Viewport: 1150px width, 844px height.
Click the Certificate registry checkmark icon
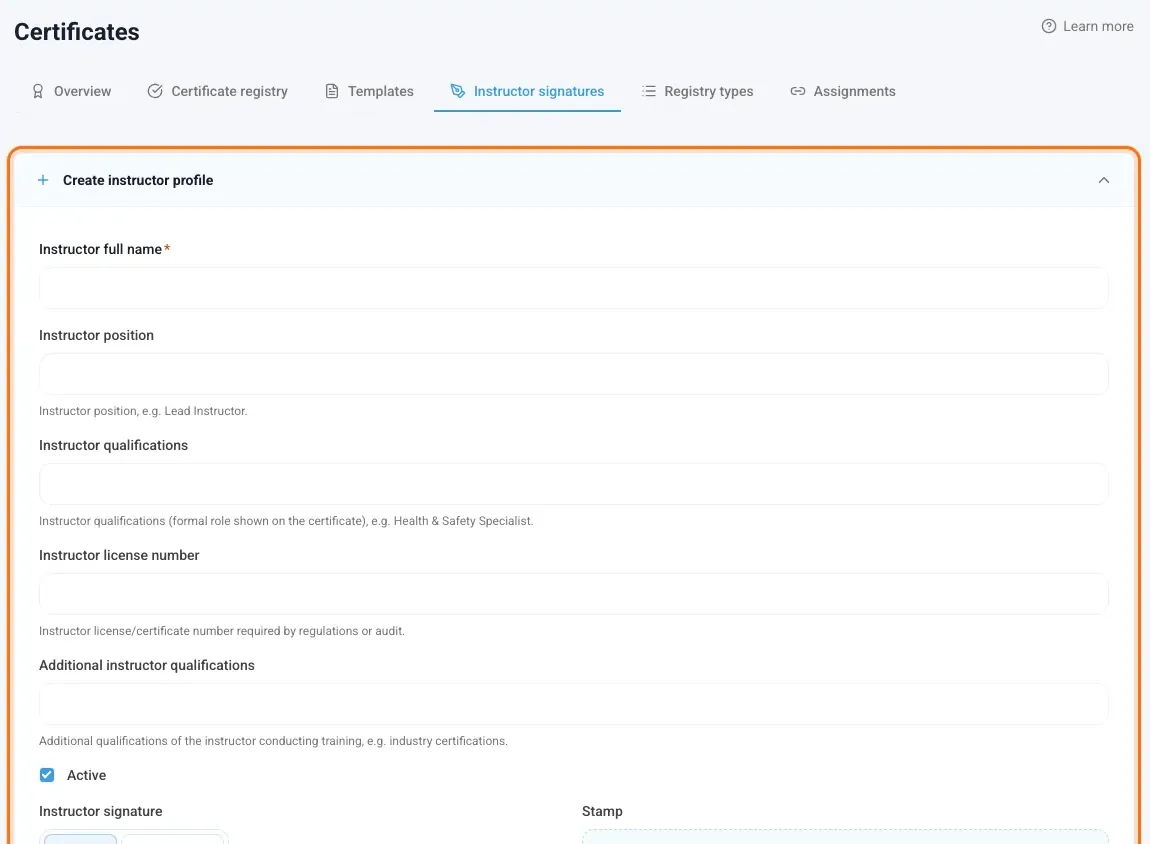tap(155, 91)
